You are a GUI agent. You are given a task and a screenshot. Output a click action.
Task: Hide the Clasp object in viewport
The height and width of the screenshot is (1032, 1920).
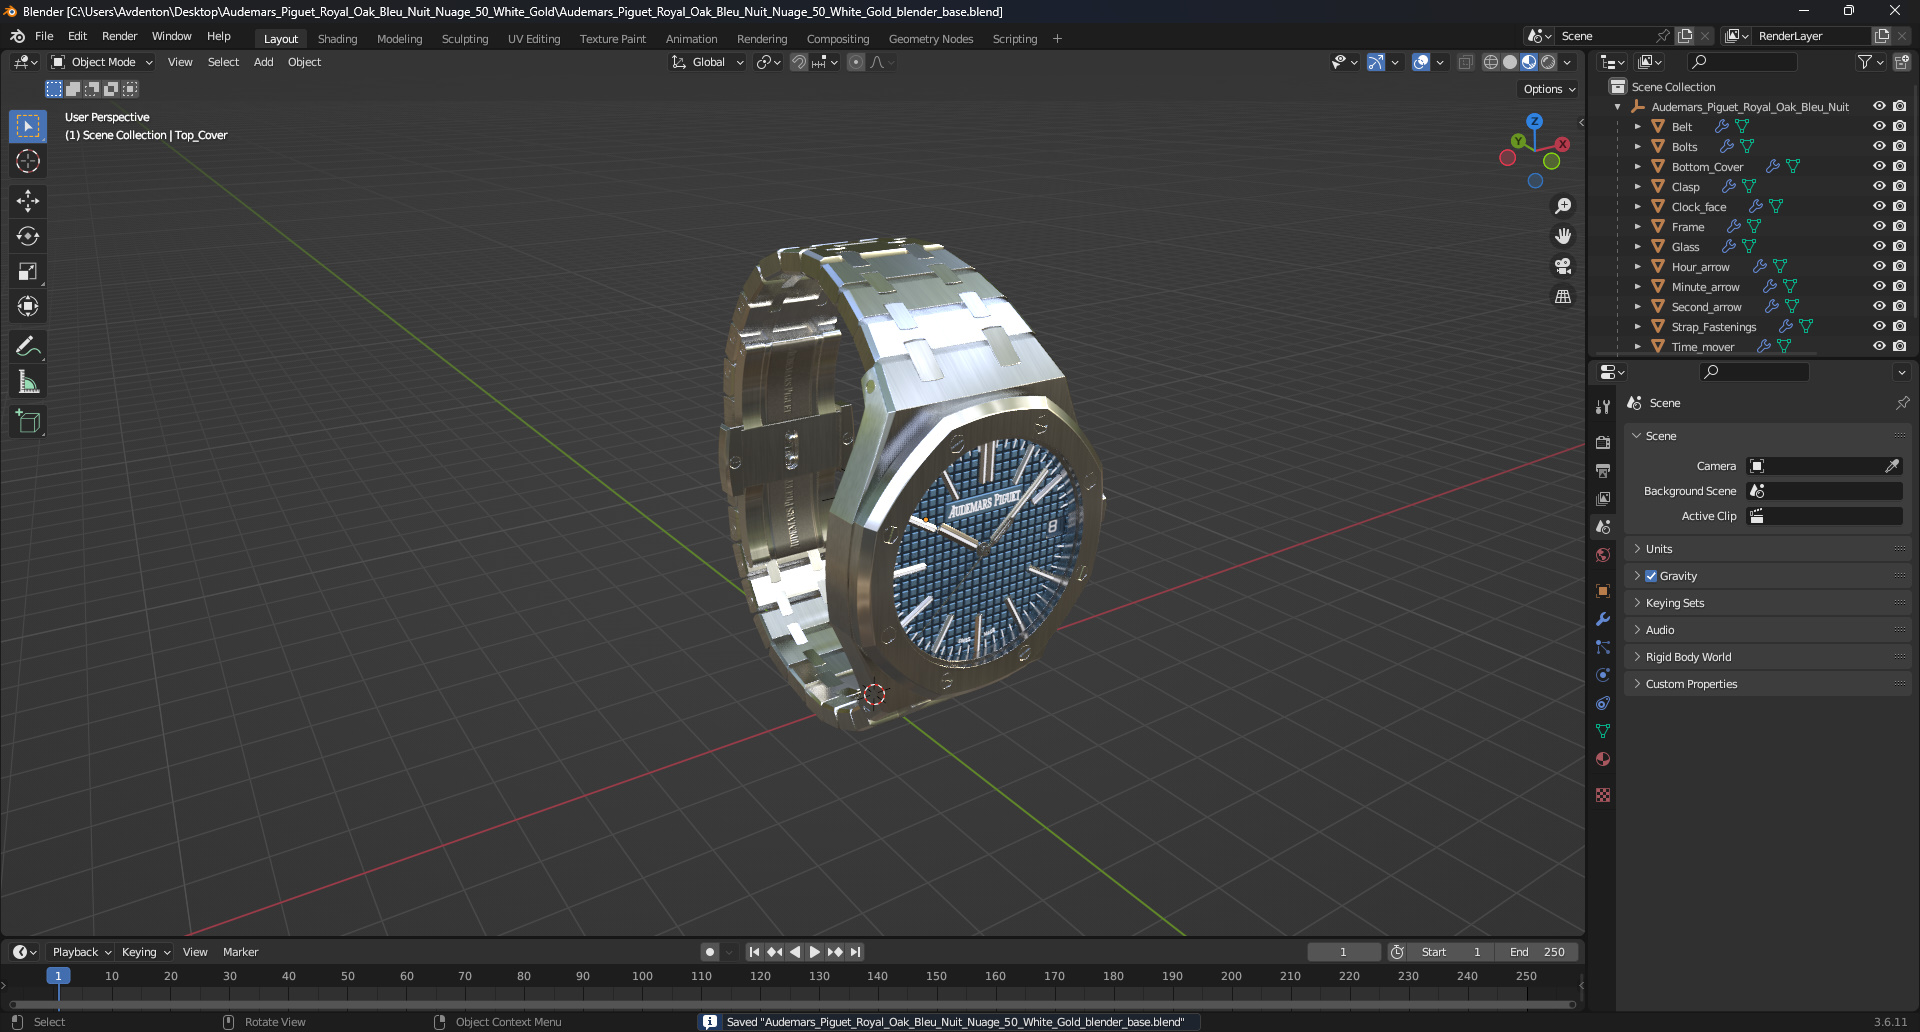(1879, 186)
